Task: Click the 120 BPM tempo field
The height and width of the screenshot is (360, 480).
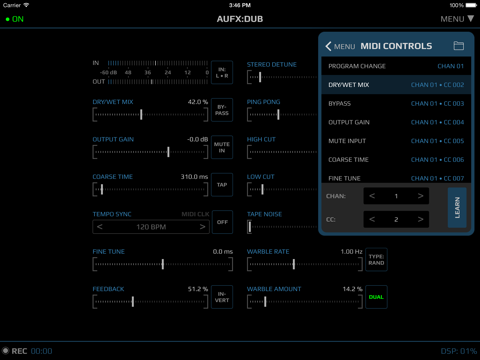Action: (151, 227)
